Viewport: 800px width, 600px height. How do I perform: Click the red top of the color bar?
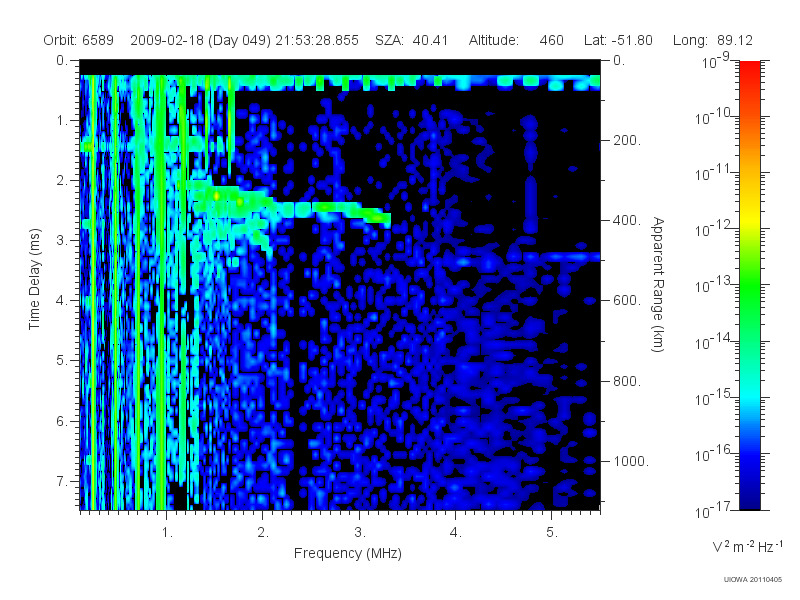750,69
